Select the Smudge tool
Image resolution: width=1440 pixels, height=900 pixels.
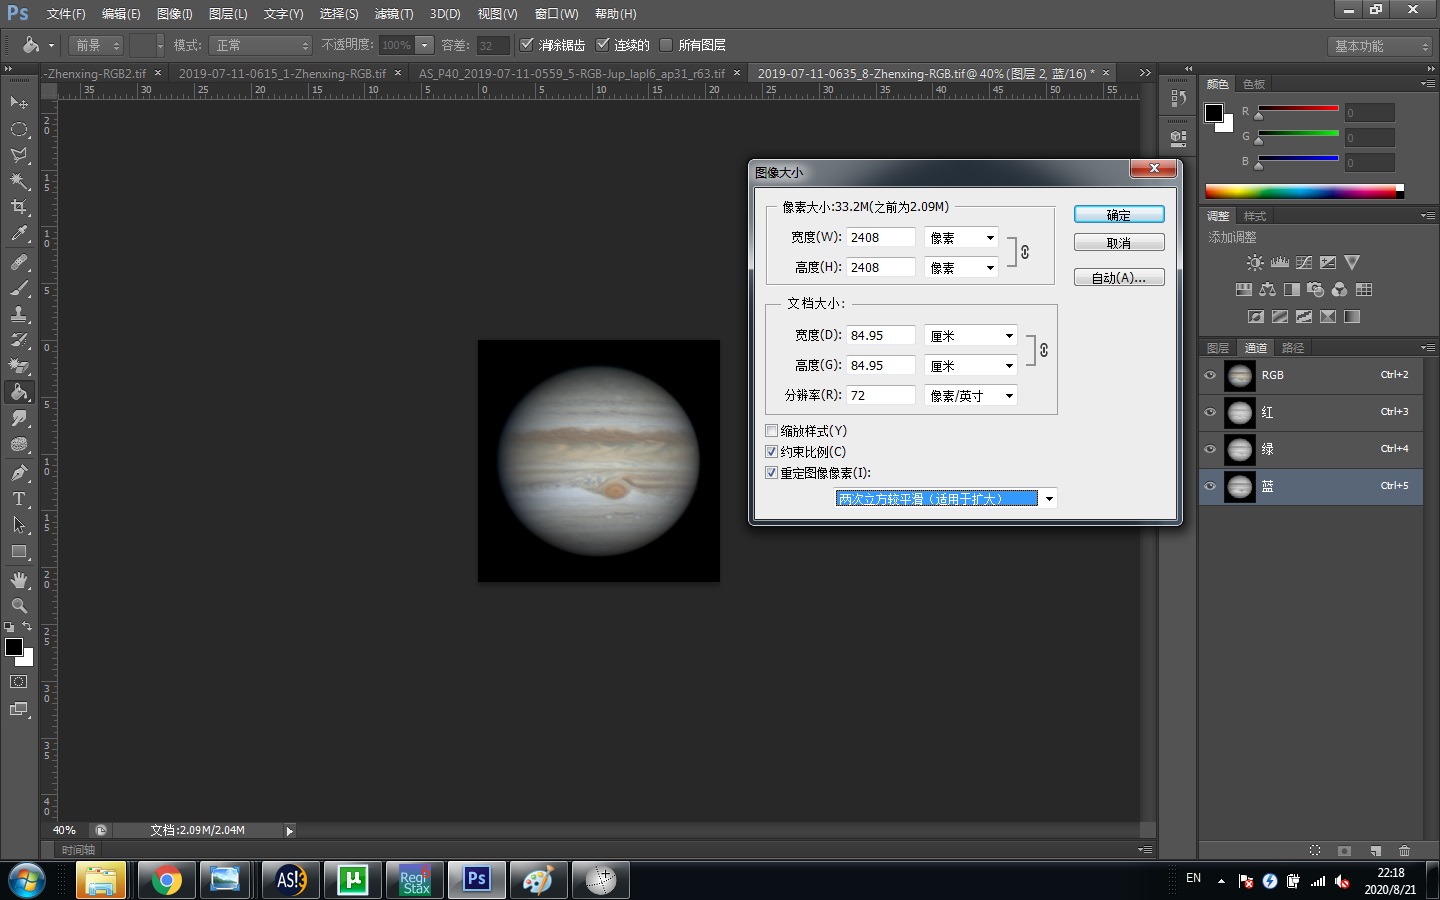19,418
